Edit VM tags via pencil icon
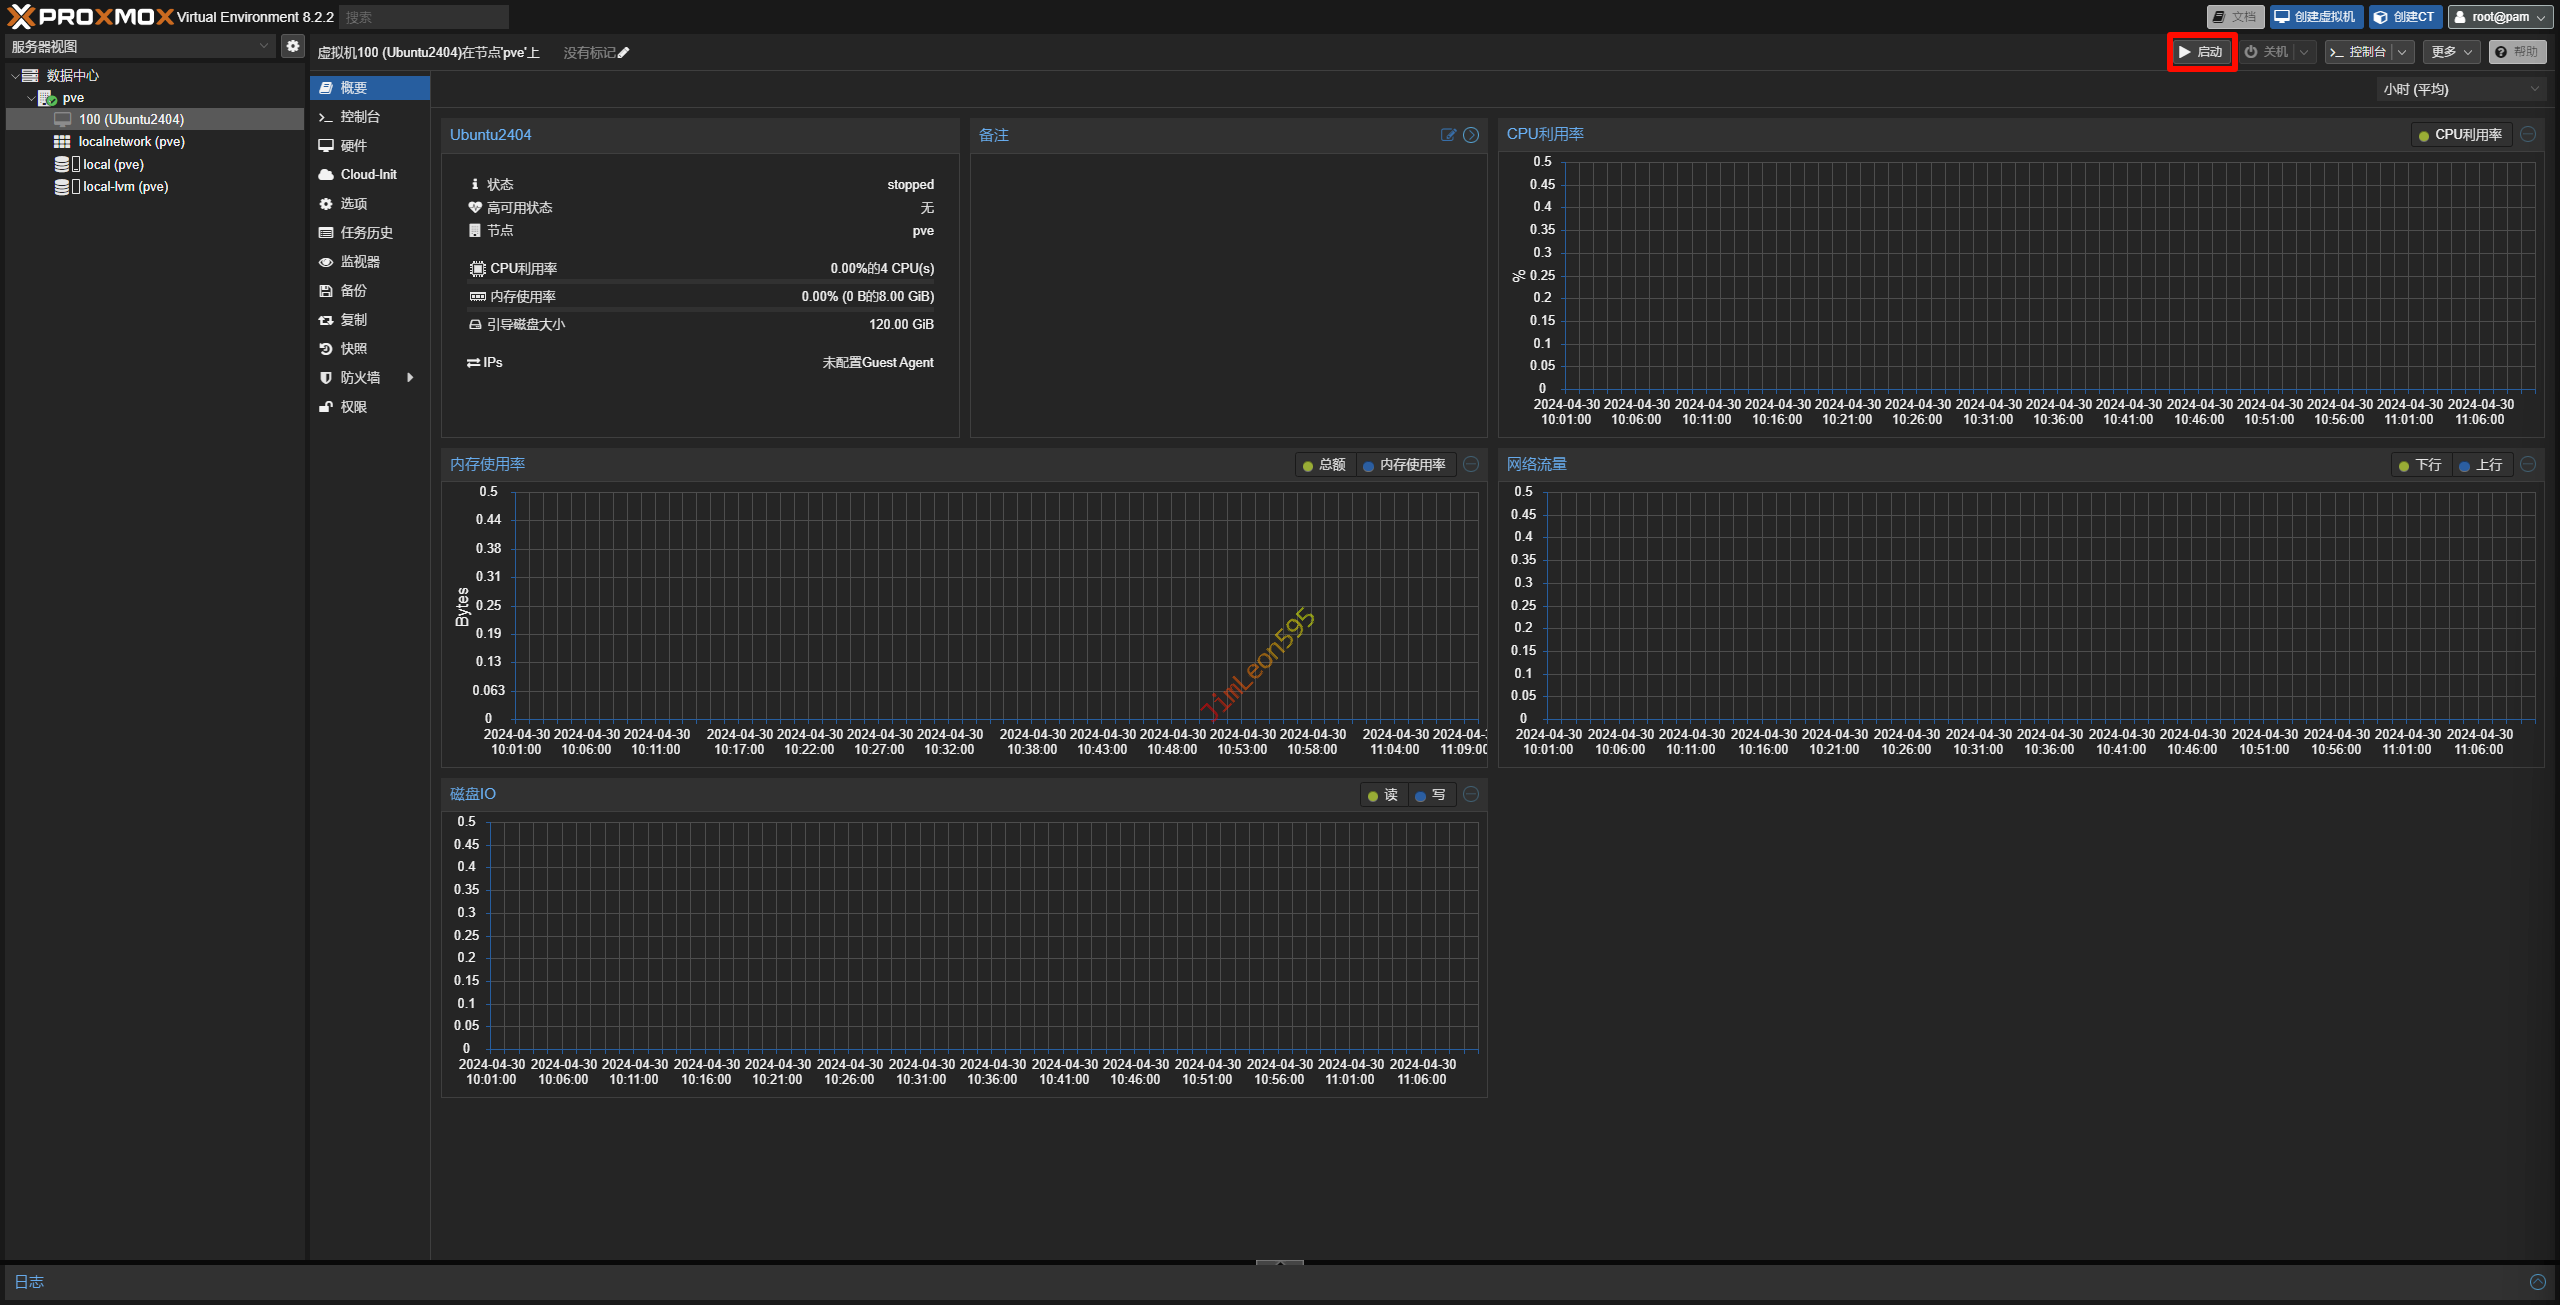The width and height of the screenshot is (2560, 1305). [623, 53]
